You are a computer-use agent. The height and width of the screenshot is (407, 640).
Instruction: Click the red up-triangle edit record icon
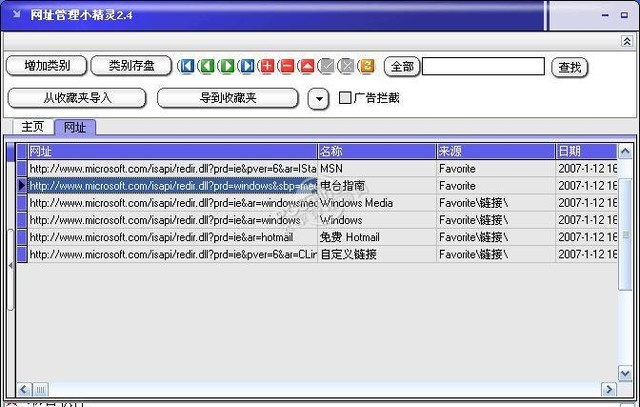[x=306, y=67]
